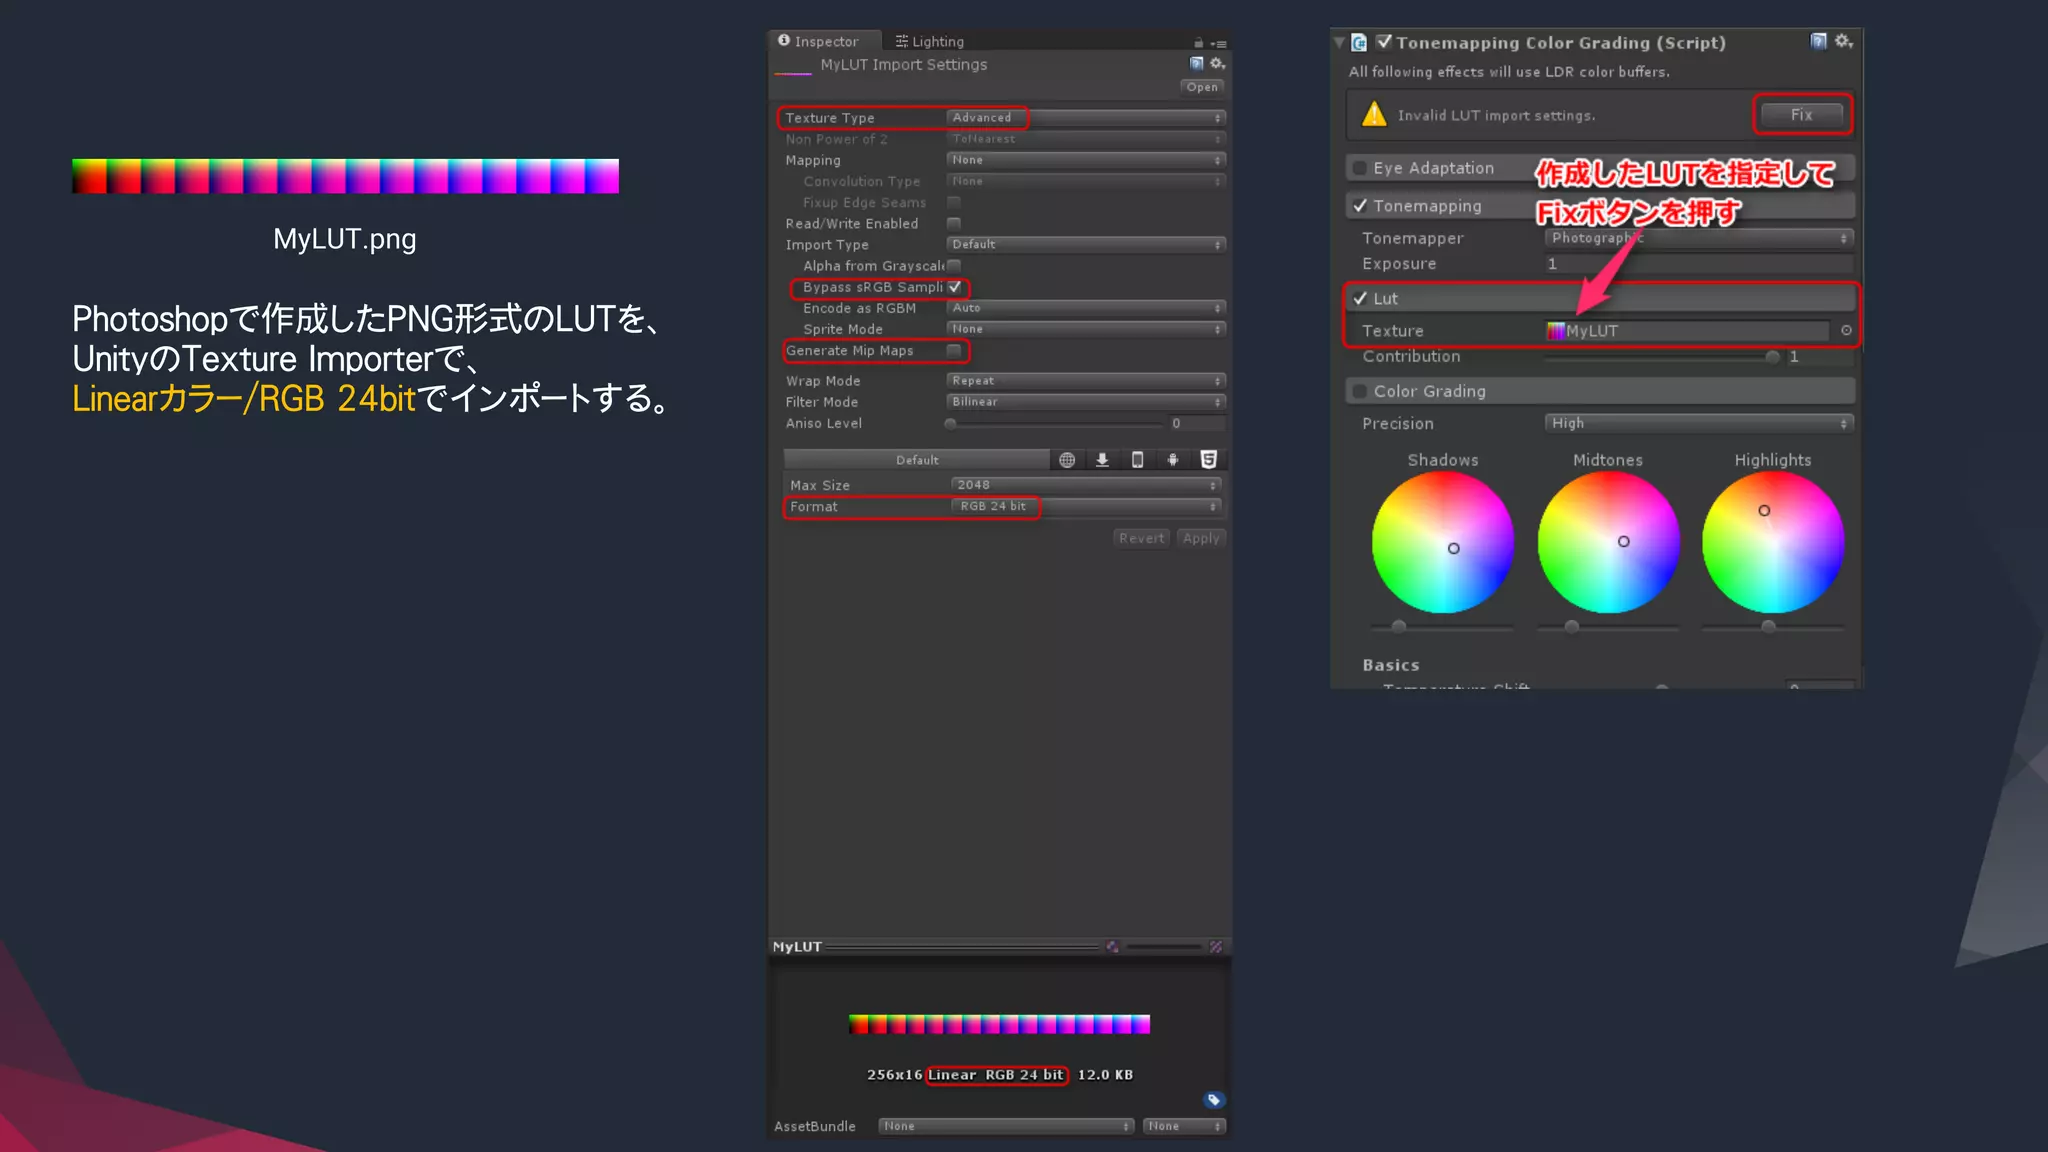The height and width of the screenshot is (1152, 2048).
Task: Switch to the Lighting tab
Action: click(930, 41)
